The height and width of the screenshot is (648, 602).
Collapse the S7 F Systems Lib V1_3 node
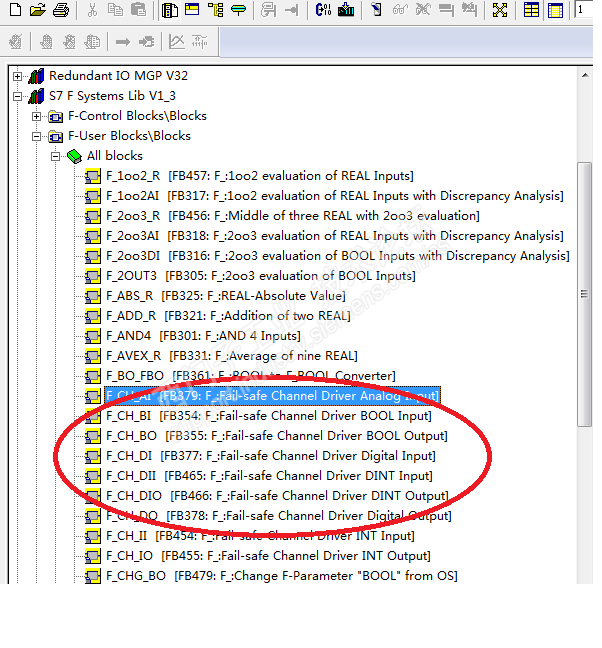click(17, 96)
